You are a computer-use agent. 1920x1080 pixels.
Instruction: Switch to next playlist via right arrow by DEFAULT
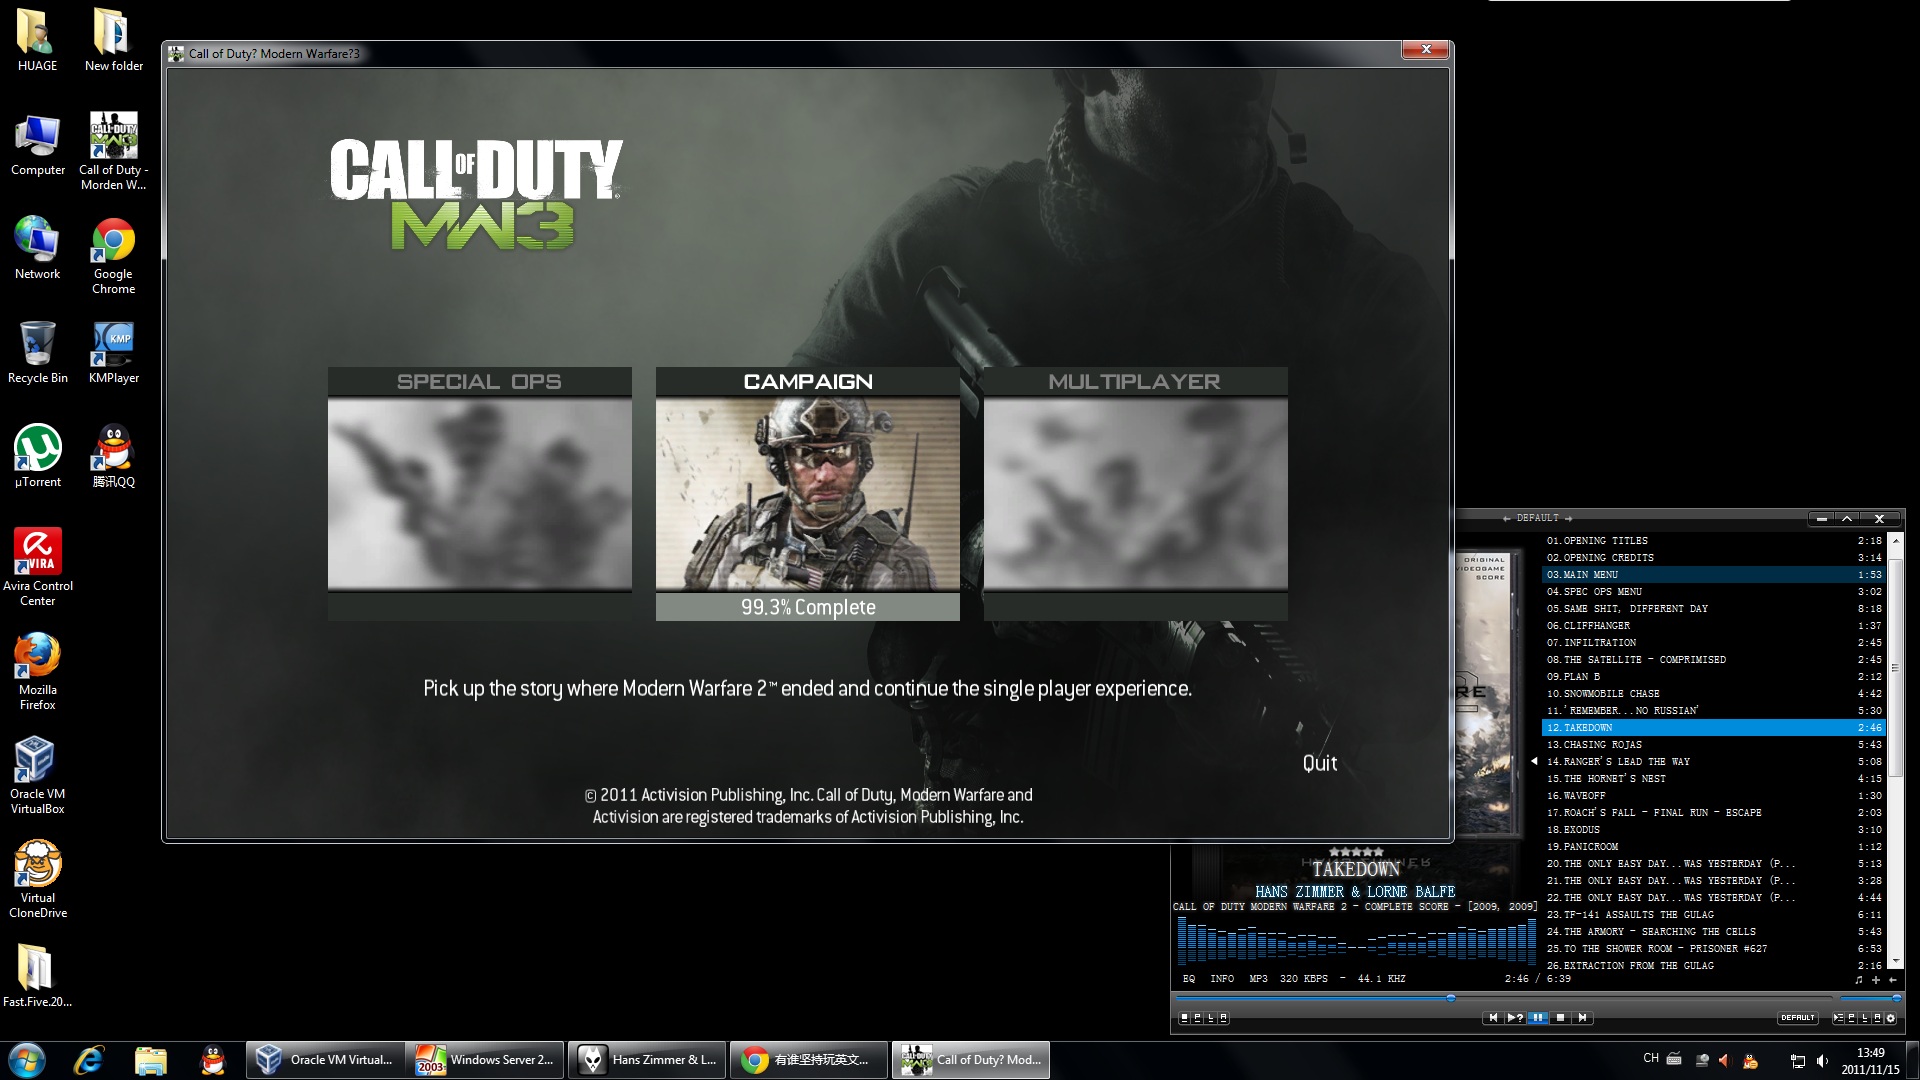click(x=1568, y=518)
